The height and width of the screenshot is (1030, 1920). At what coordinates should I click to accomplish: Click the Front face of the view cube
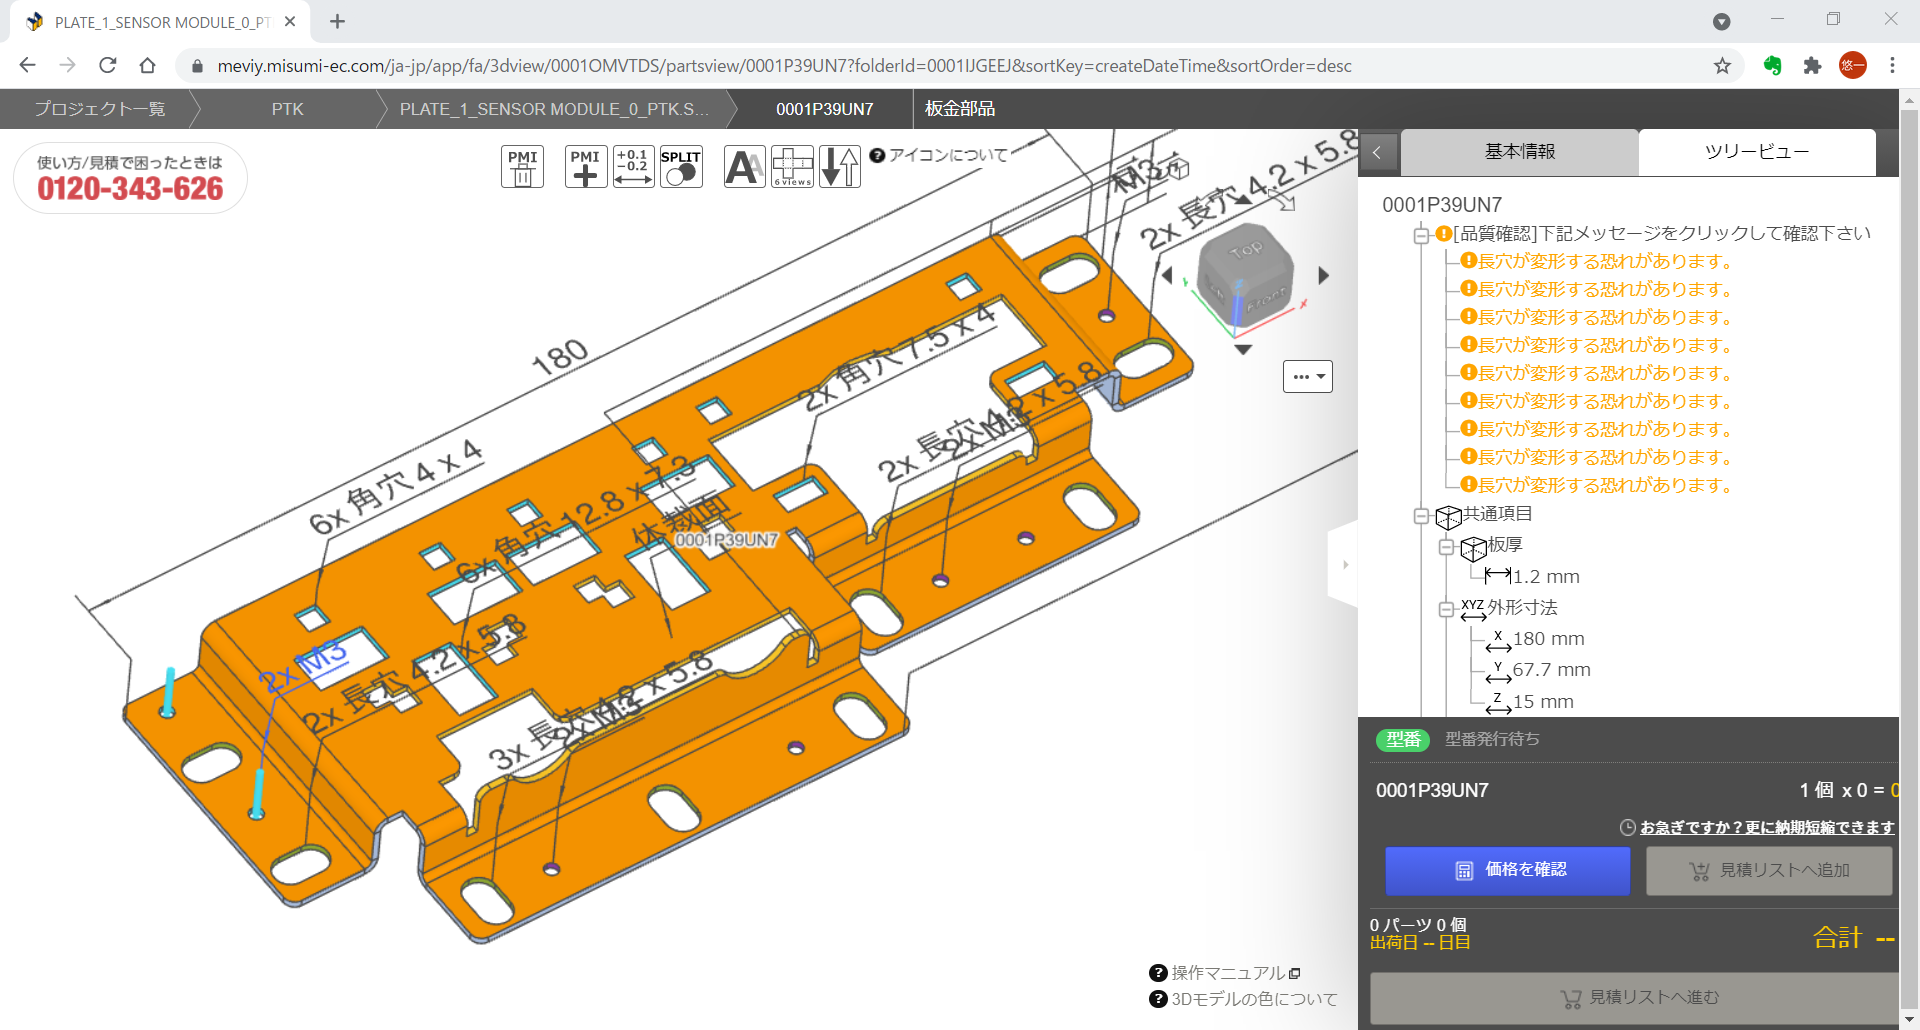(x=1265, y=298)
